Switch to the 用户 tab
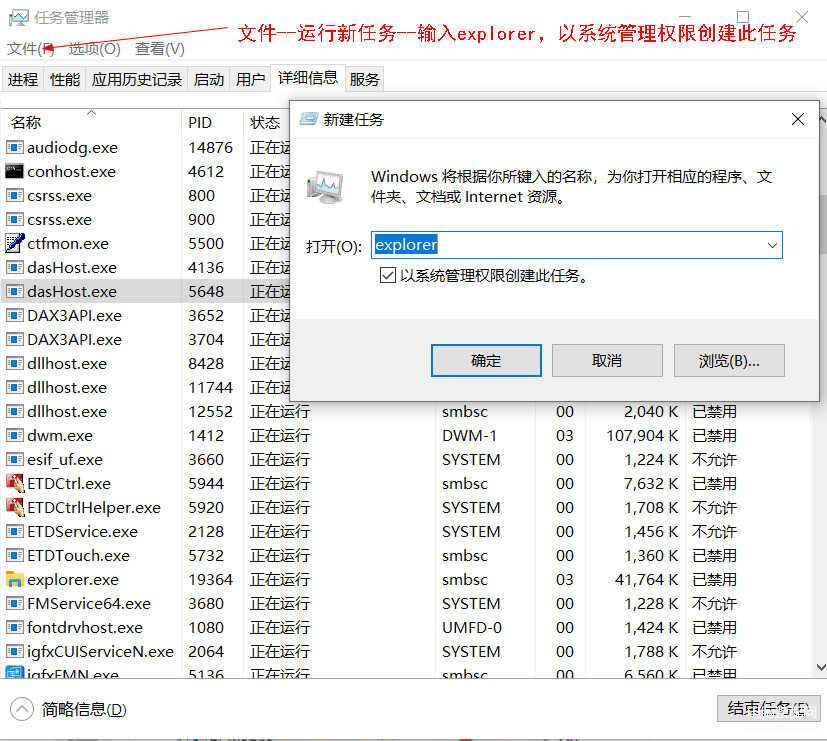 251,80
